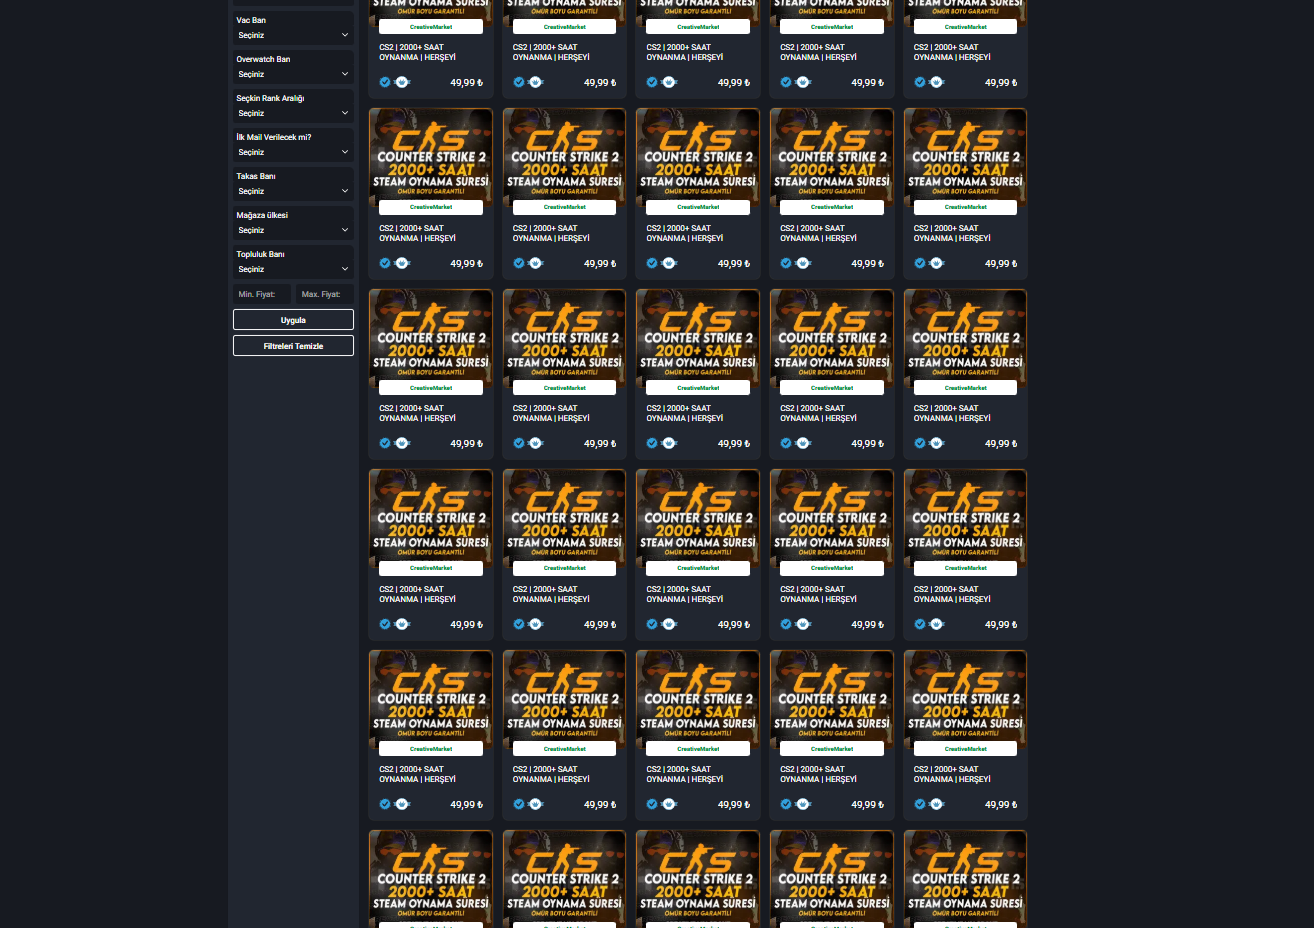Click into the Max. Fiyat price field
This screenshot has width=1314, height=928.
tap(324, 294)
